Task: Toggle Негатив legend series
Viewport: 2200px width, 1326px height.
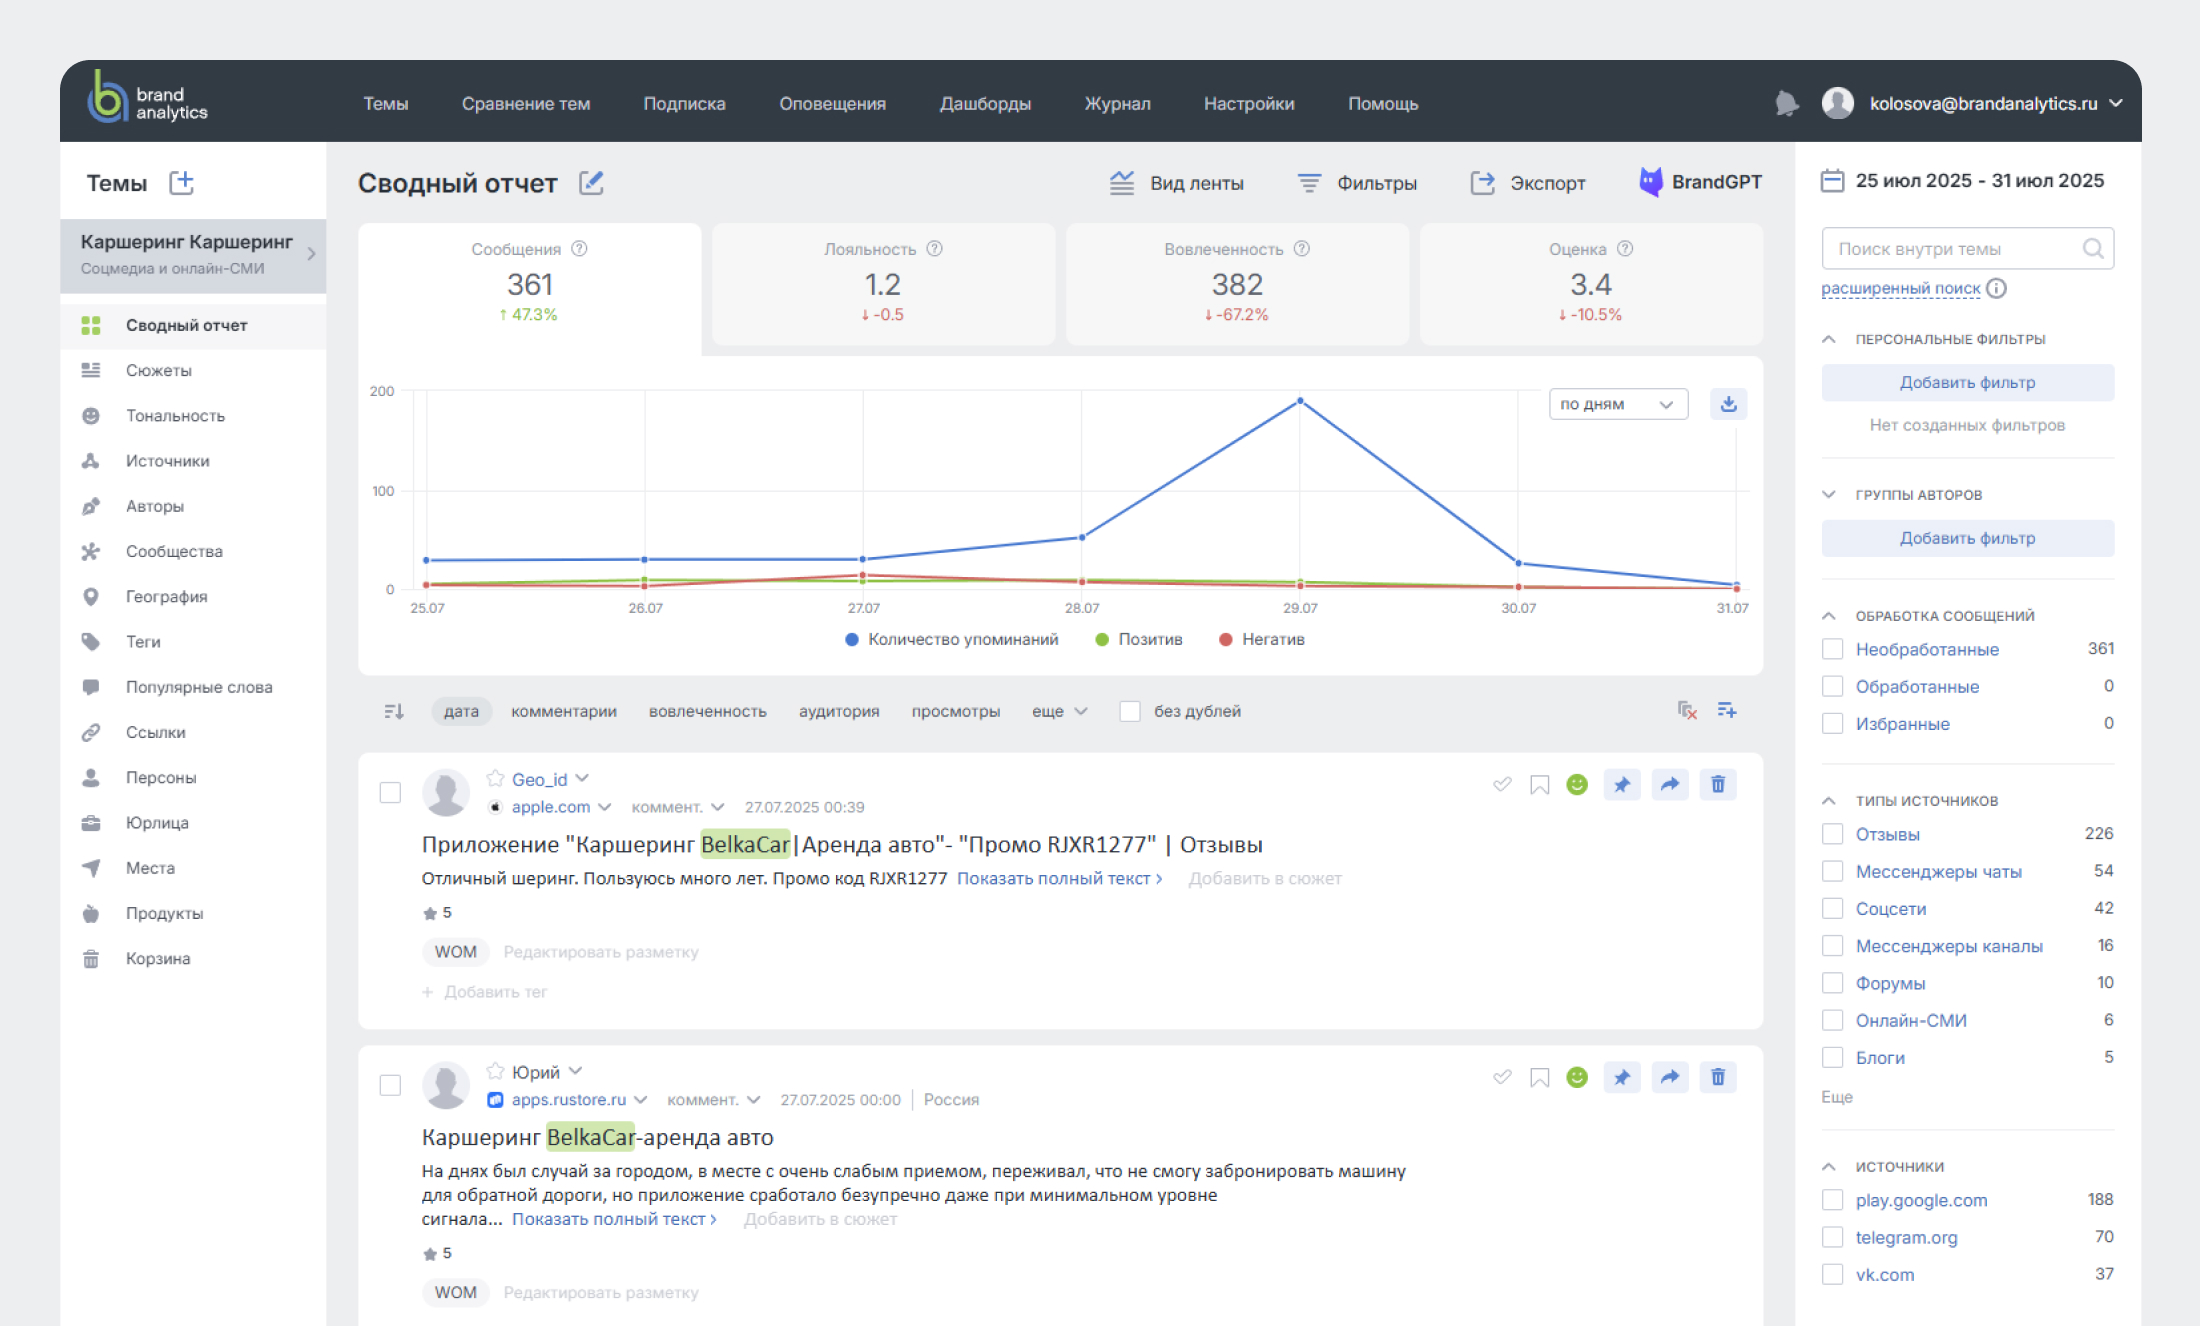Action: [x=1262, y=639]
